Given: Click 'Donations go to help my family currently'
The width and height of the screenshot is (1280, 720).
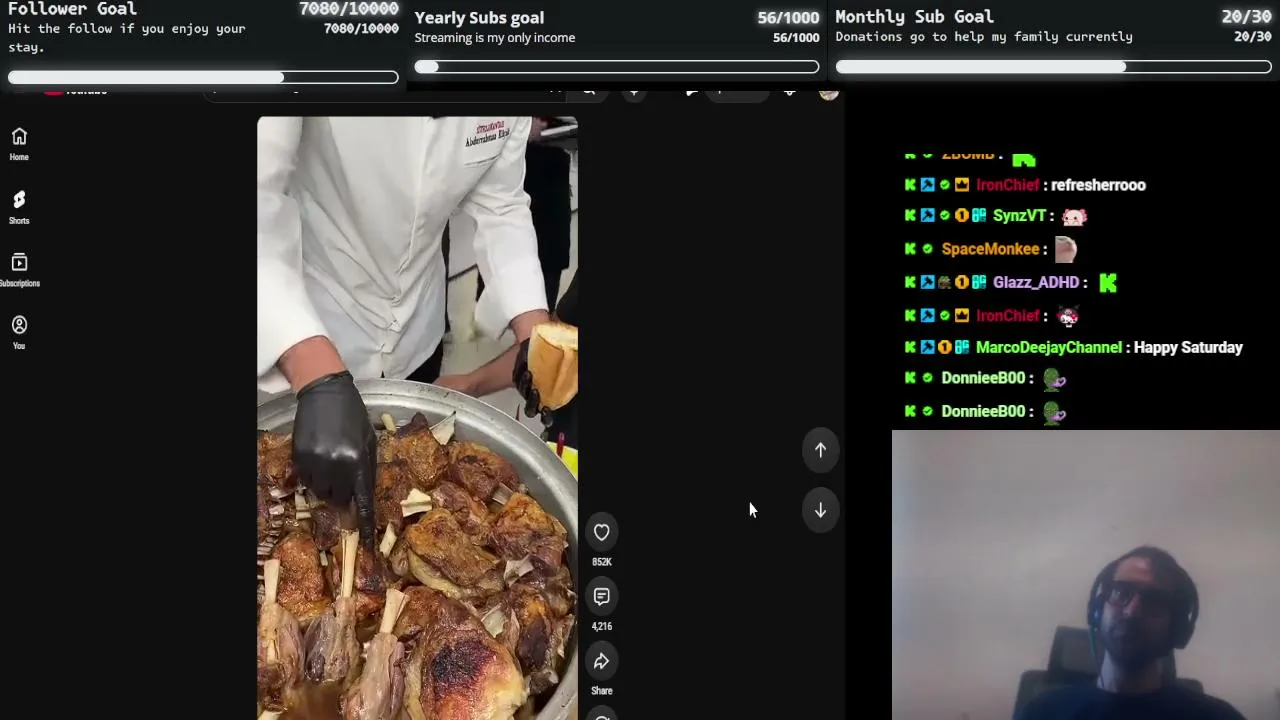Looking at the screenshot, I should pos(984,37).
